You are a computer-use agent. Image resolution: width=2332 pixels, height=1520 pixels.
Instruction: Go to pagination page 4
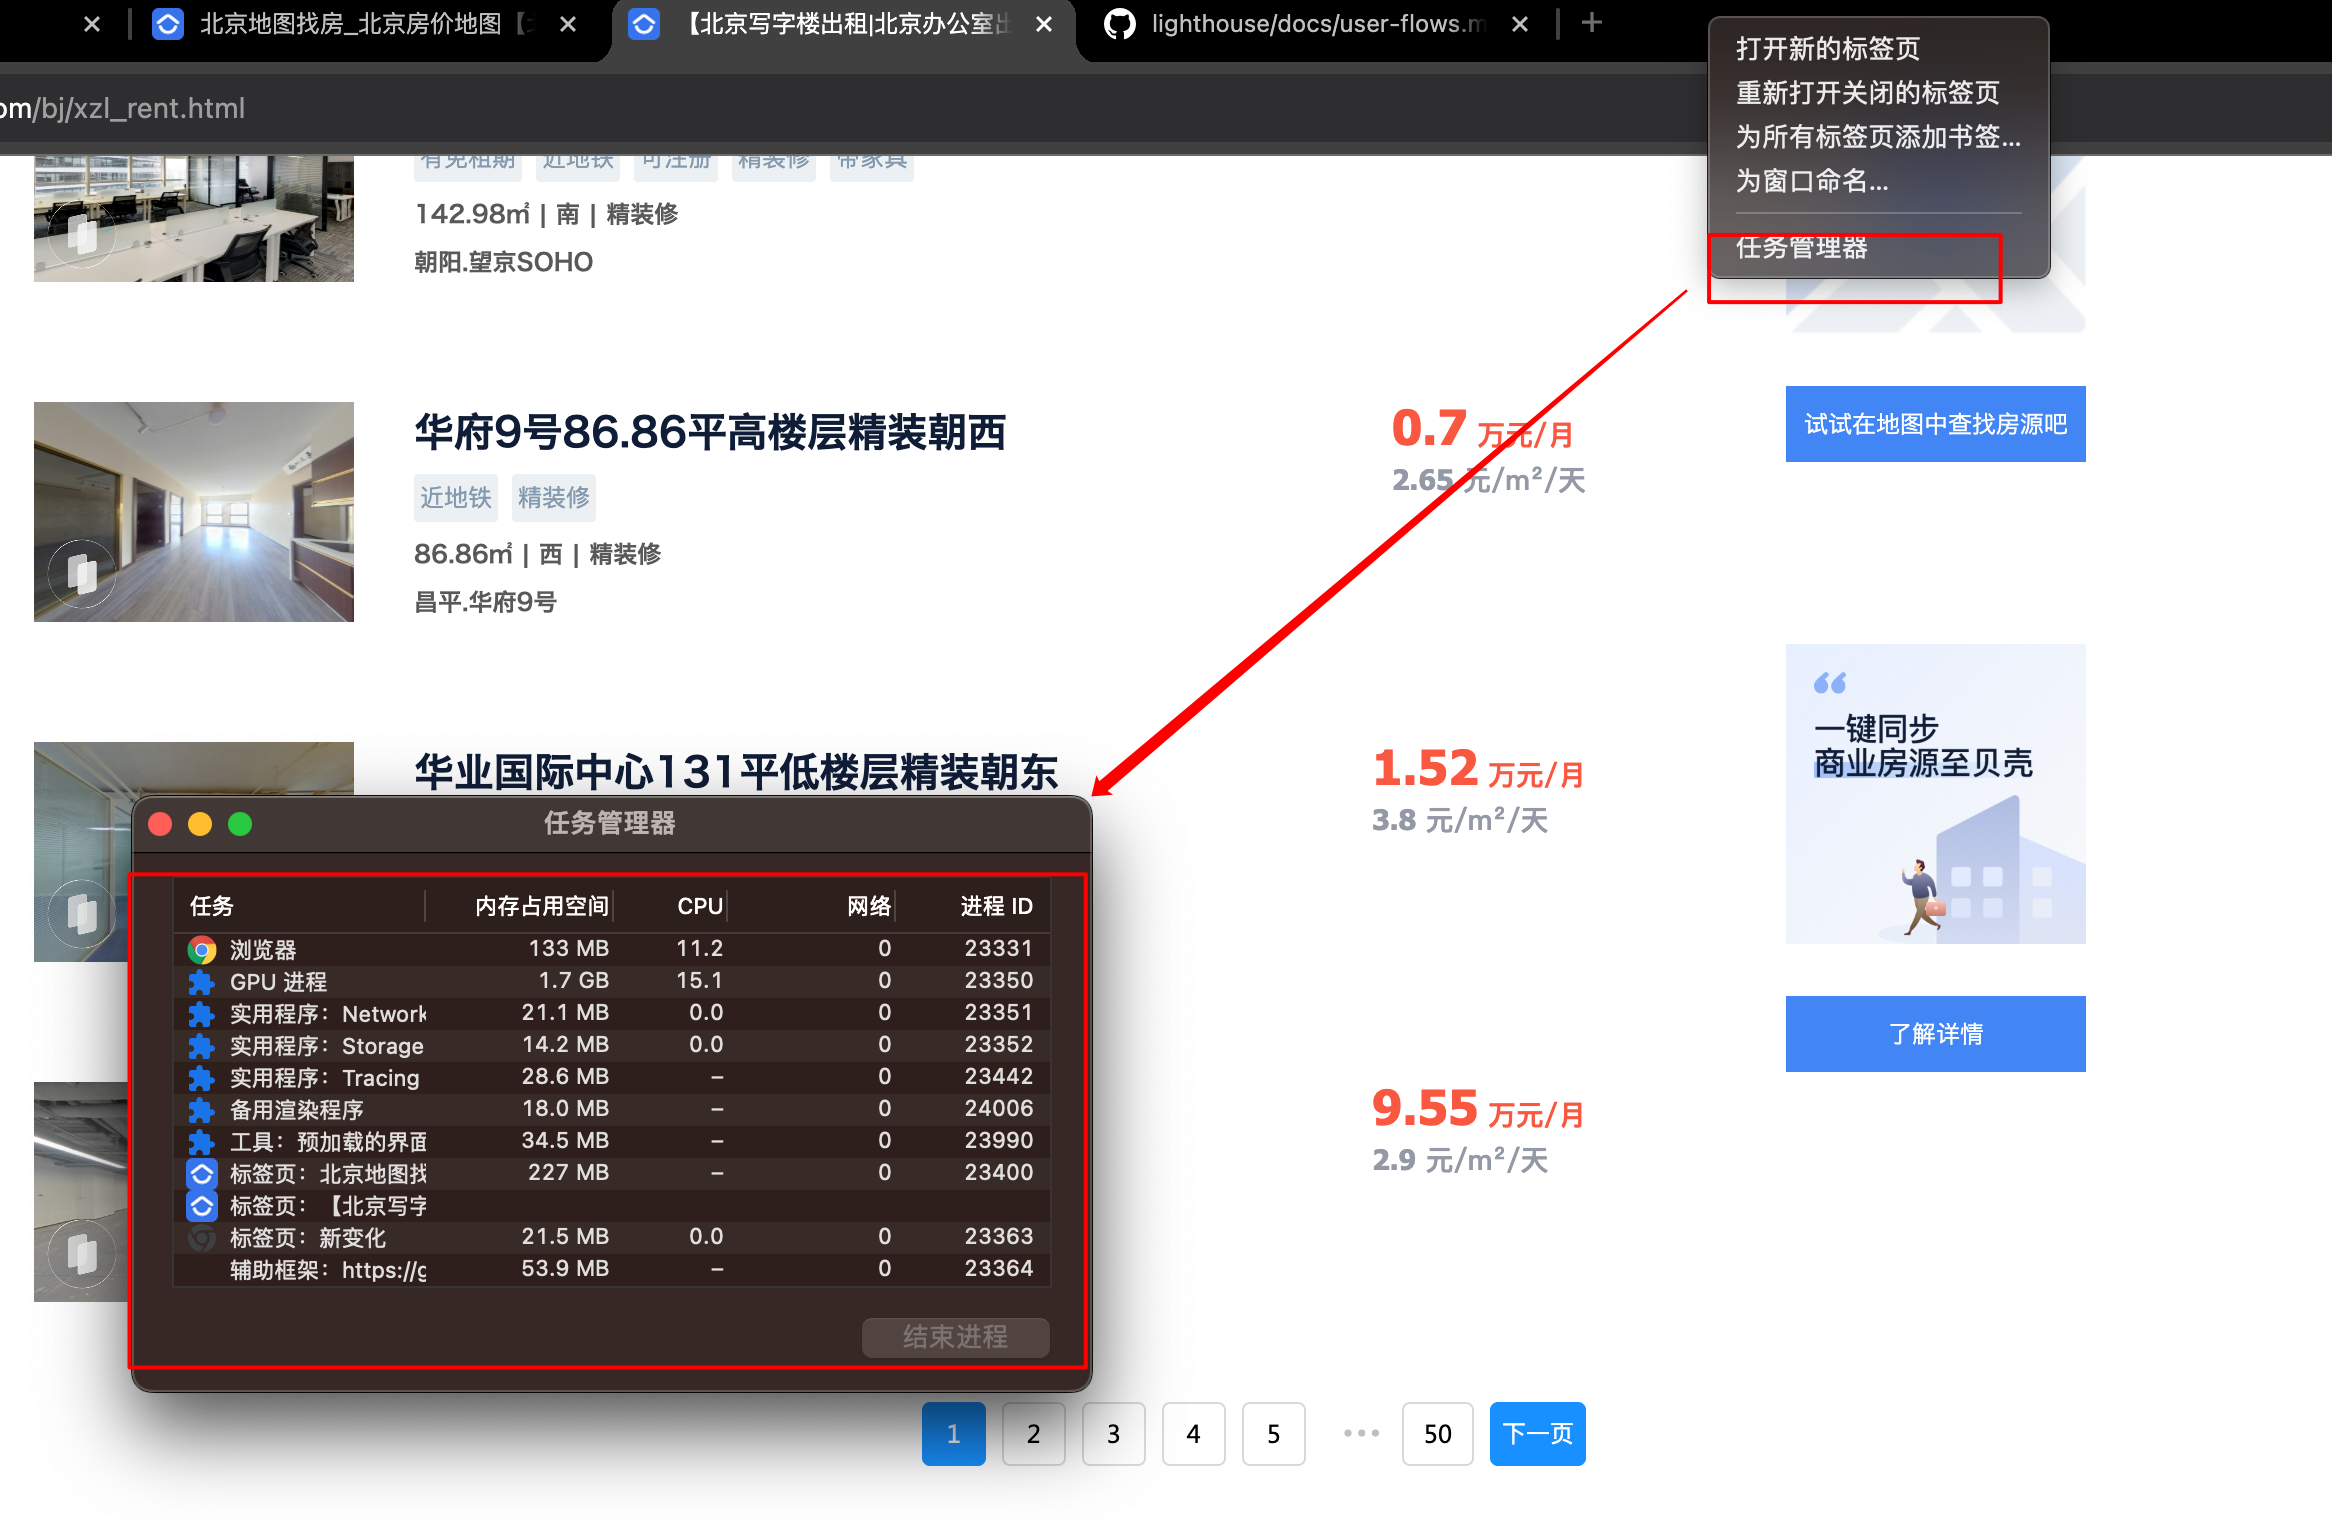tap(1193, 1434)
